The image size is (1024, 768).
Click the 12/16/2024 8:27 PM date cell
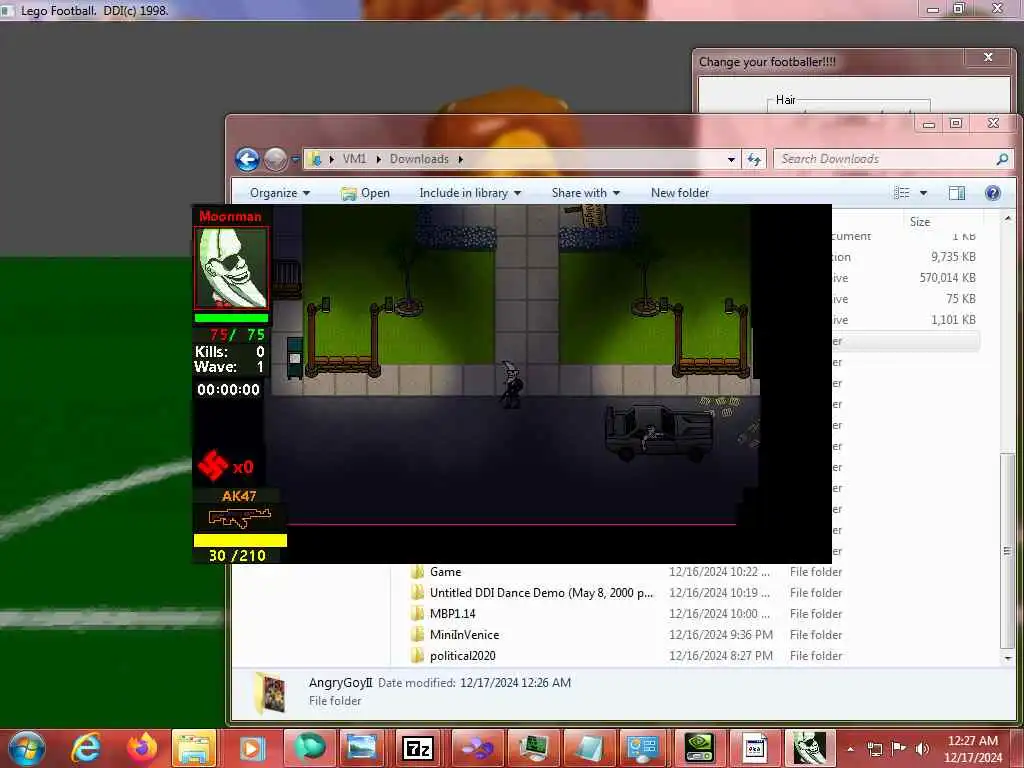point(721,656)
